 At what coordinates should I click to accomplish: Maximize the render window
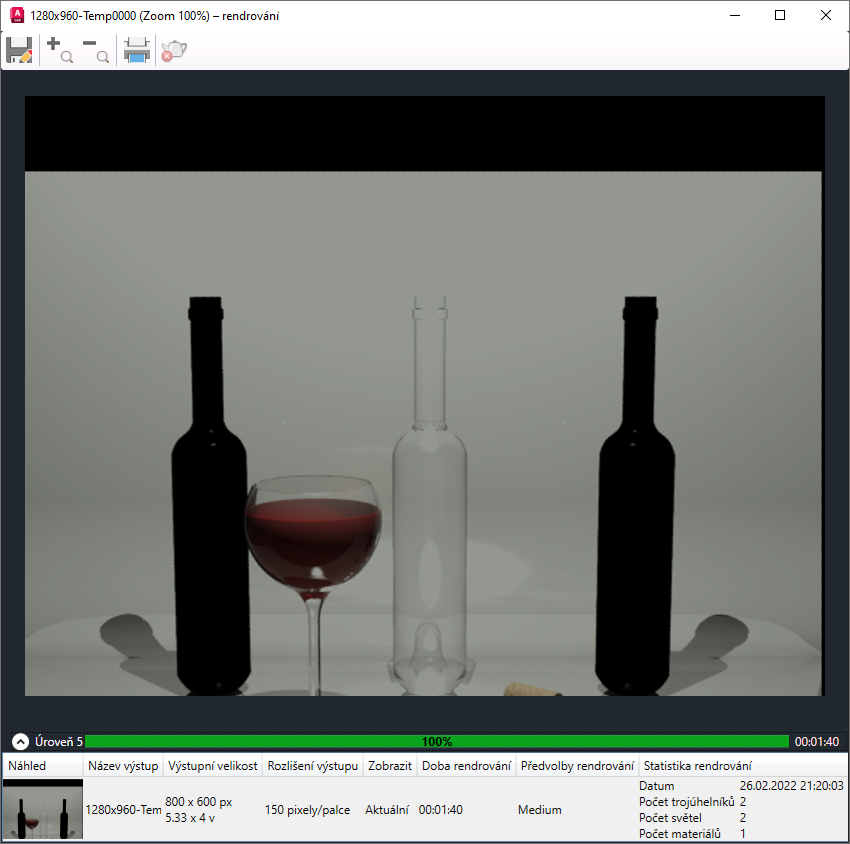coord(780,15)
